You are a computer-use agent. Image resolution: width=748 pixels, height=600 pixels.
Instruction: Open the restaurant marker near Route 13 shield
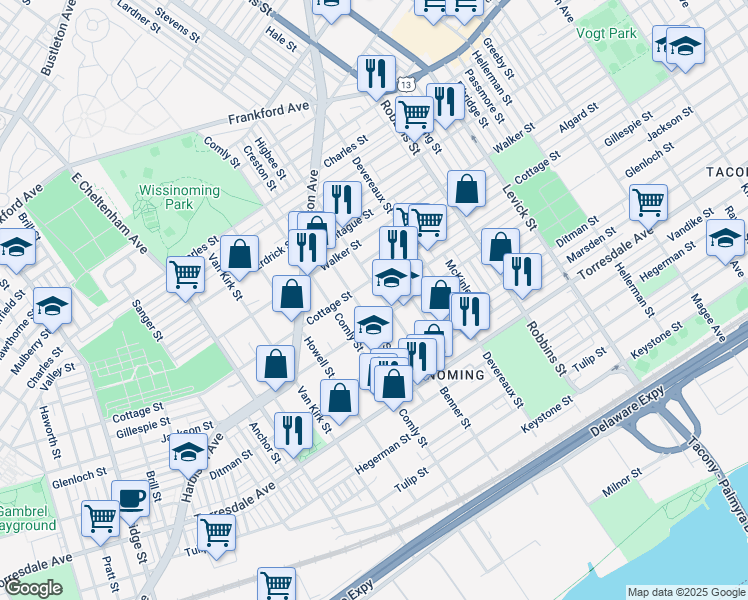(377, 72)
